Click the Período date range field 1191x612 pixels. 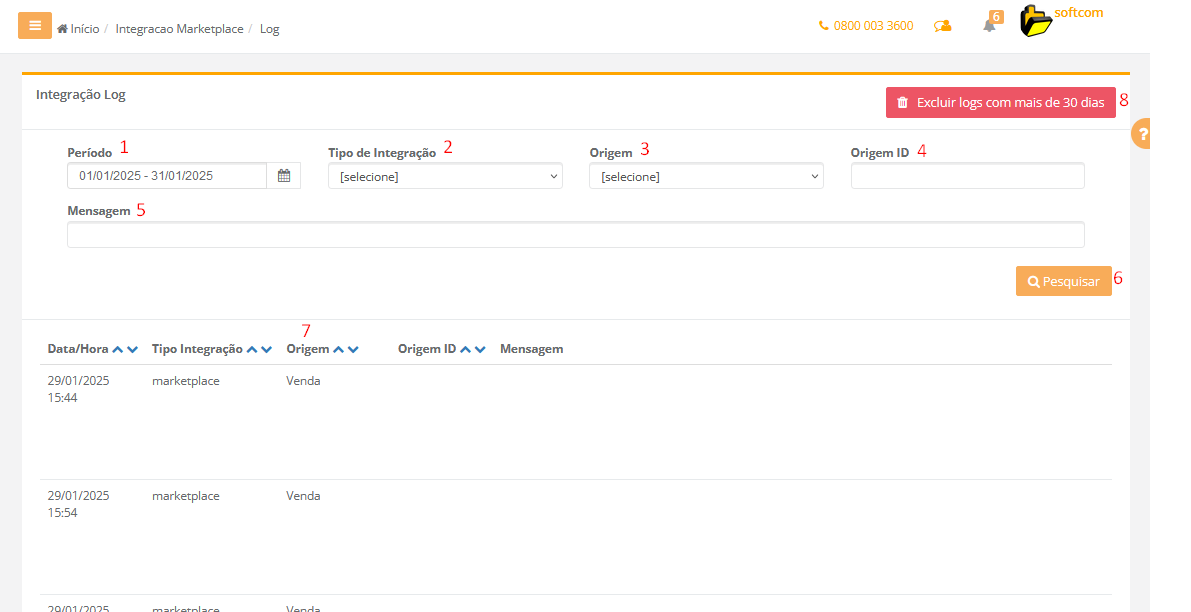coord(167,176)
